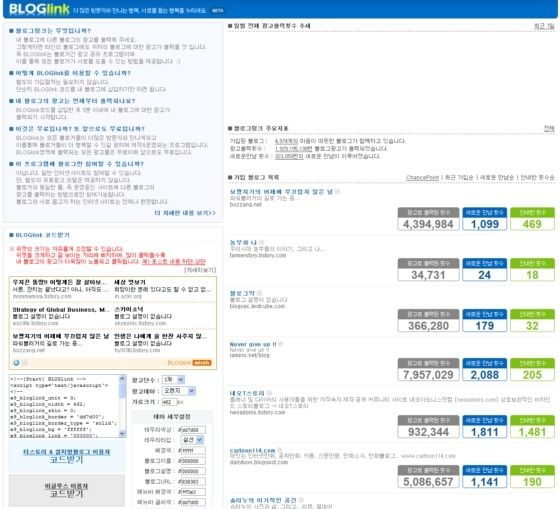
Task: Click the border color field #dd7d00
Action: click(192, 430)
